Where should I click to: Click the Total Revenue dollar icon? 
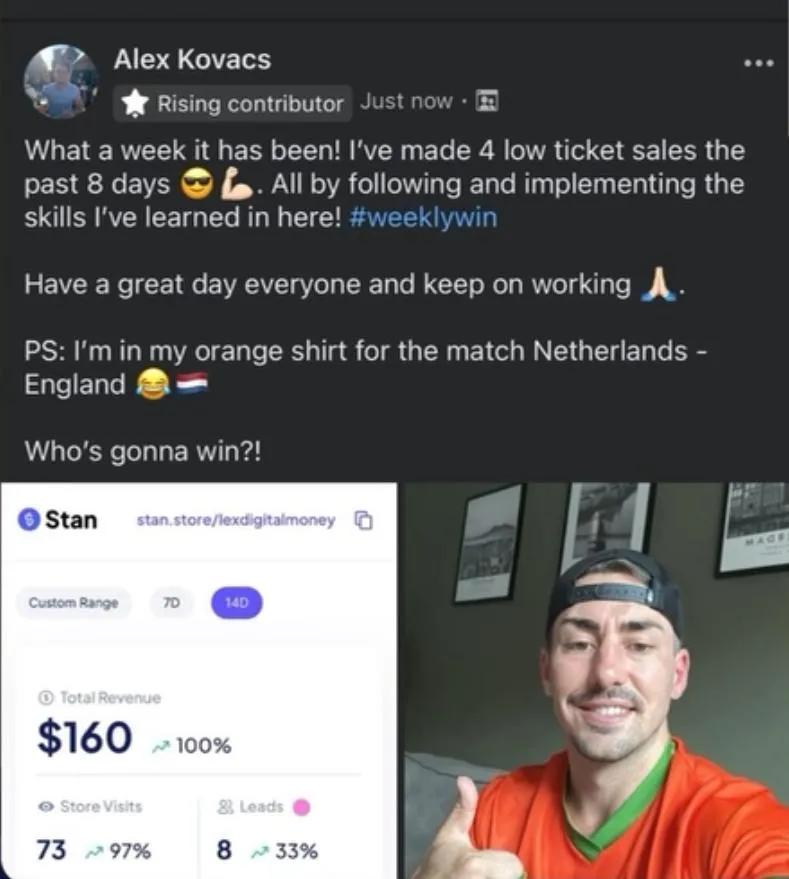(45, 698)
